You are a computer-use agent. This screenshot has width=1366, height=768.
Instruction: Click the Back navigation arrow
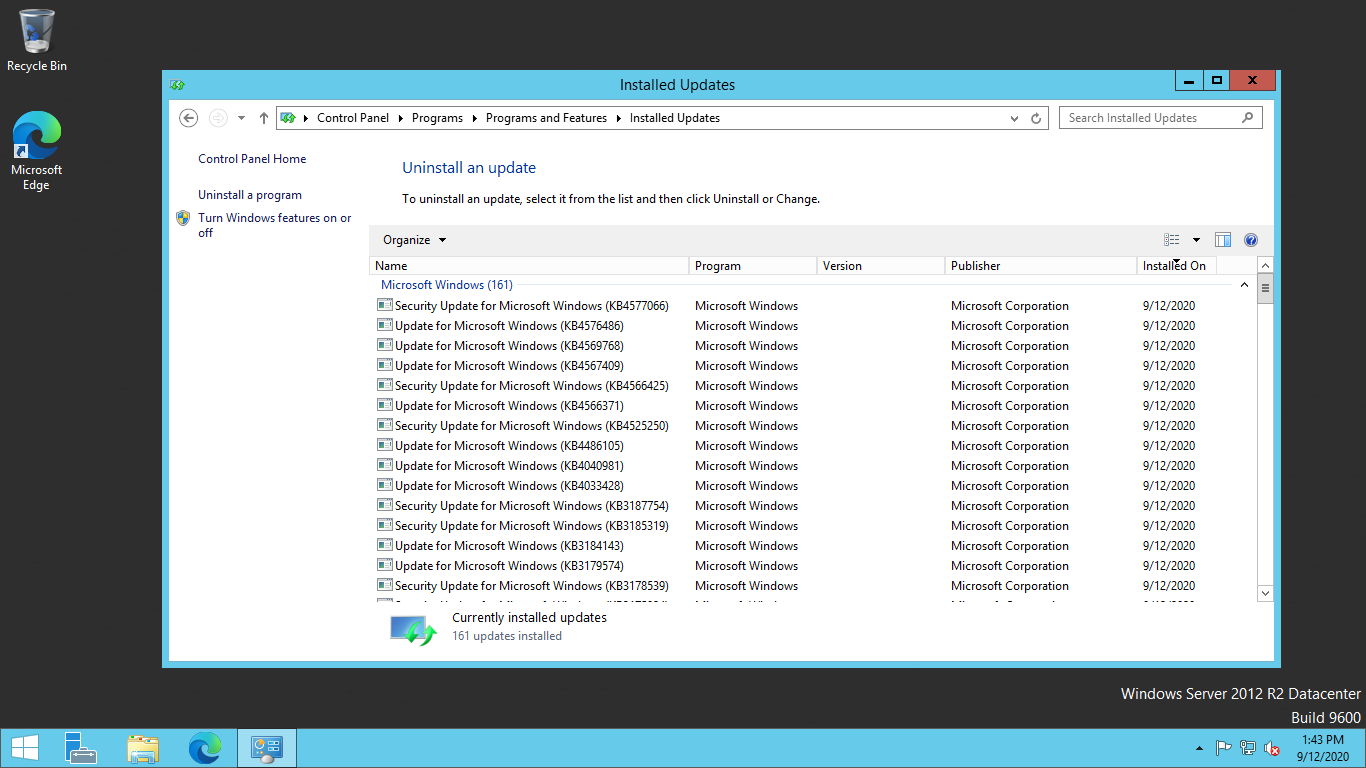[x=188, y=118]
